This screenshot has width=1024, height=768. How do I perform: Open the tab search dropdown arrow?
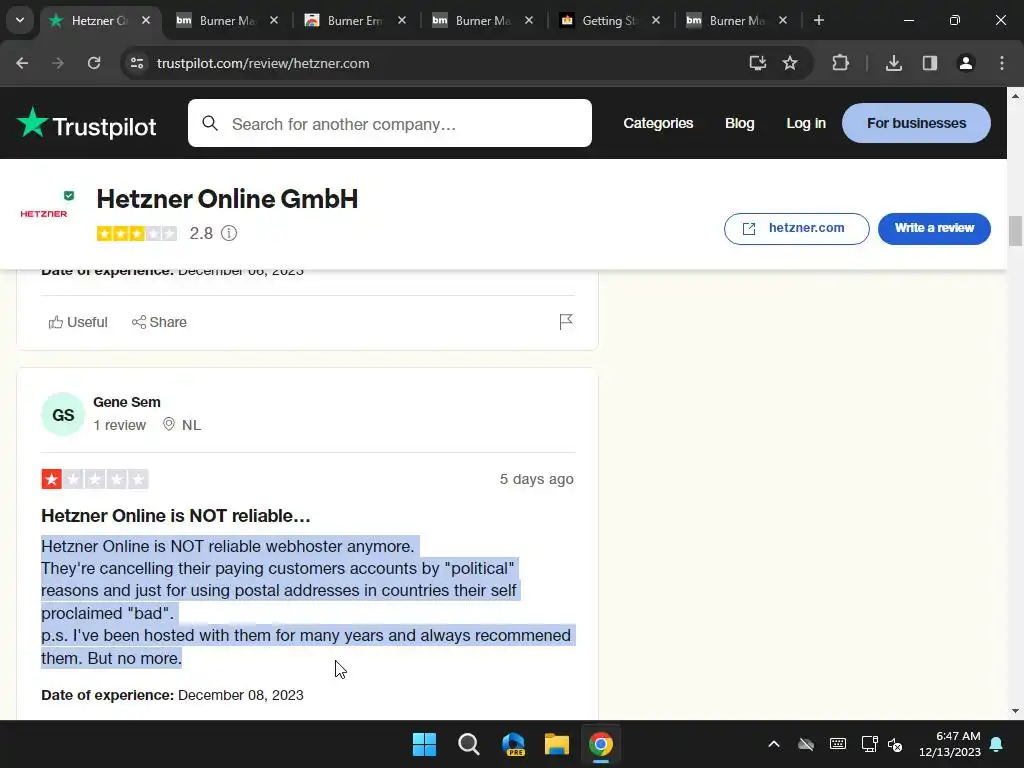pyautogui.click(x=20, y=20)
